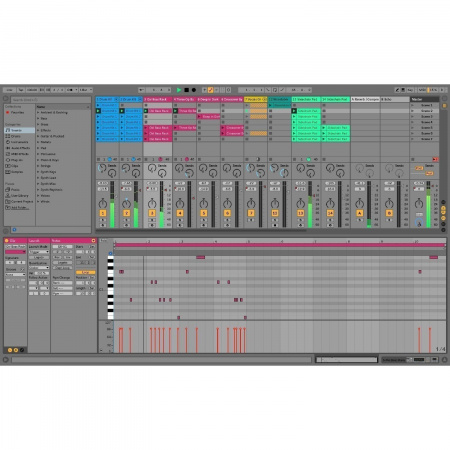Toggle track 3 activator button
The height and width of the screenshot is (450, 450).
tap(152, 213)
